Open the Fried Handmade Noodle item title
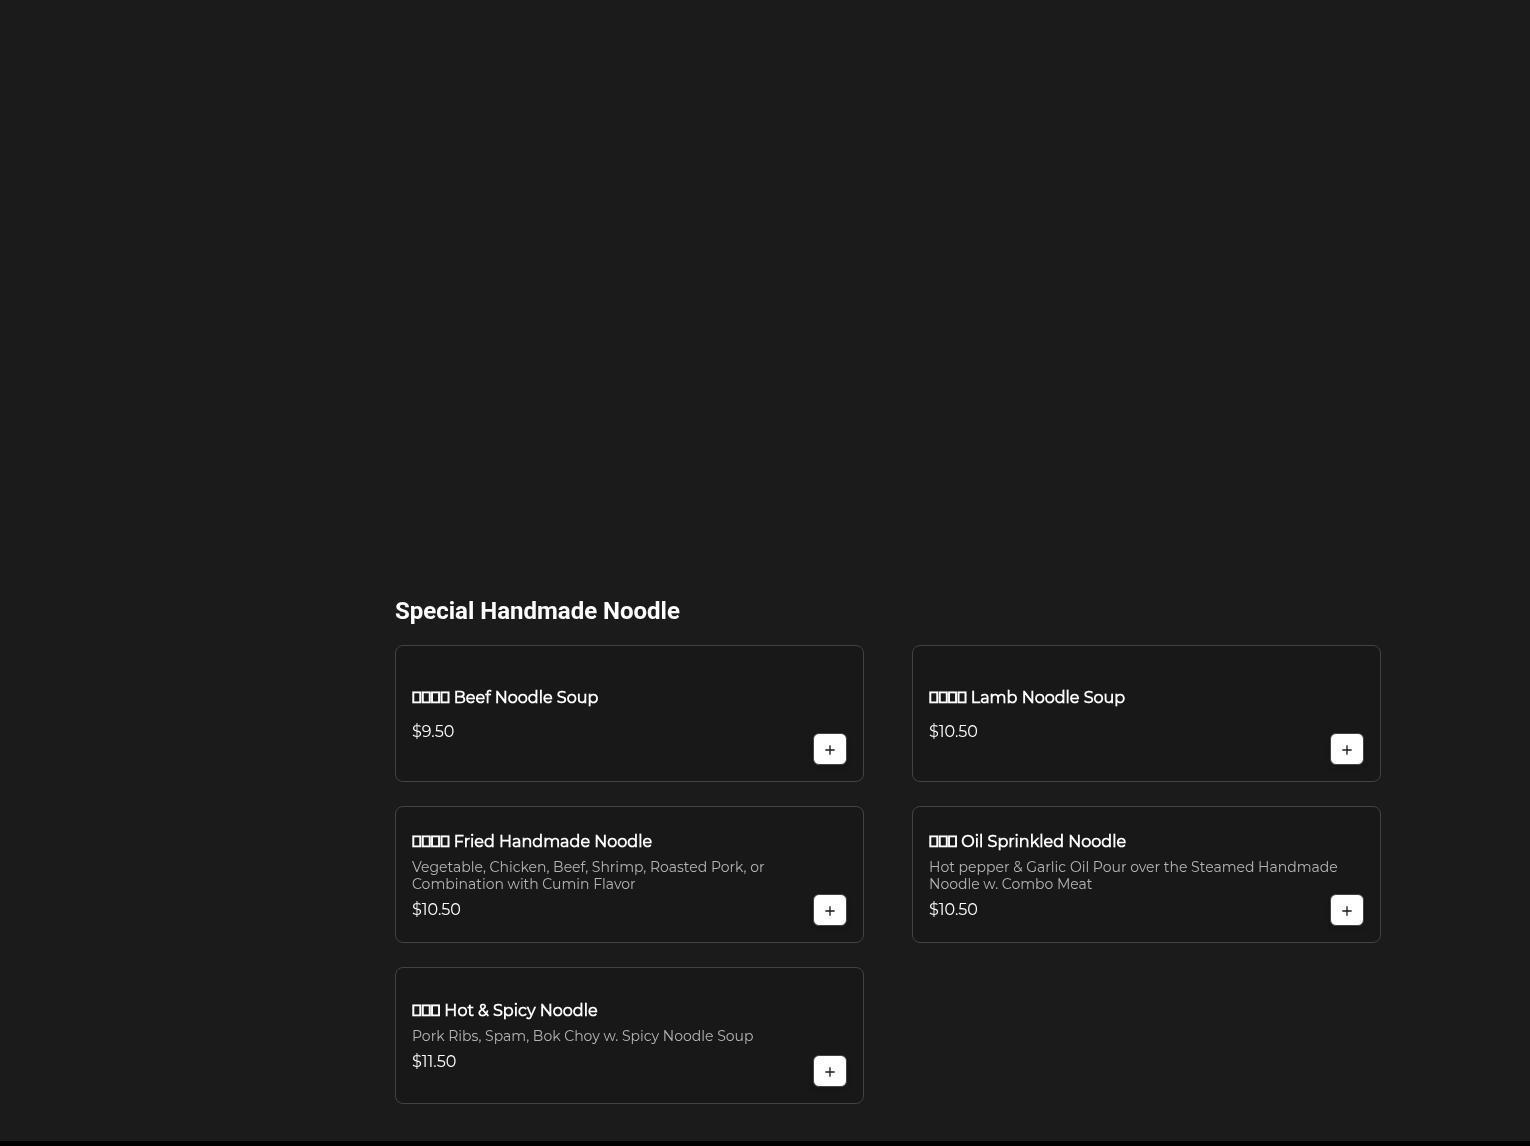The height and width of the screenshot is (1146, 1530). (x=532, y=842)
